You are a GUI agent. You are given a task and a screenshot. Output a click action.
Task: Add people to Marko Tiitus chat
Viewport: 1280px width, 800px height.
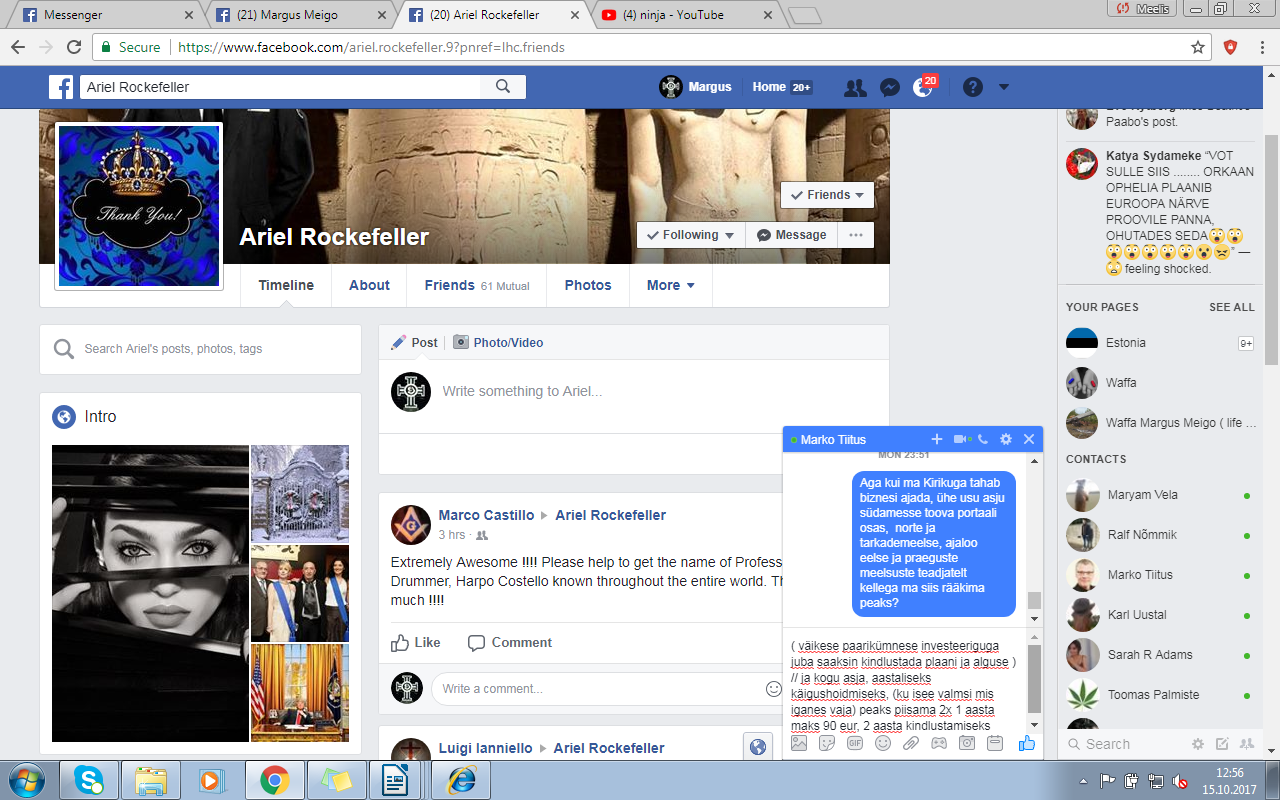click(937, 439)
